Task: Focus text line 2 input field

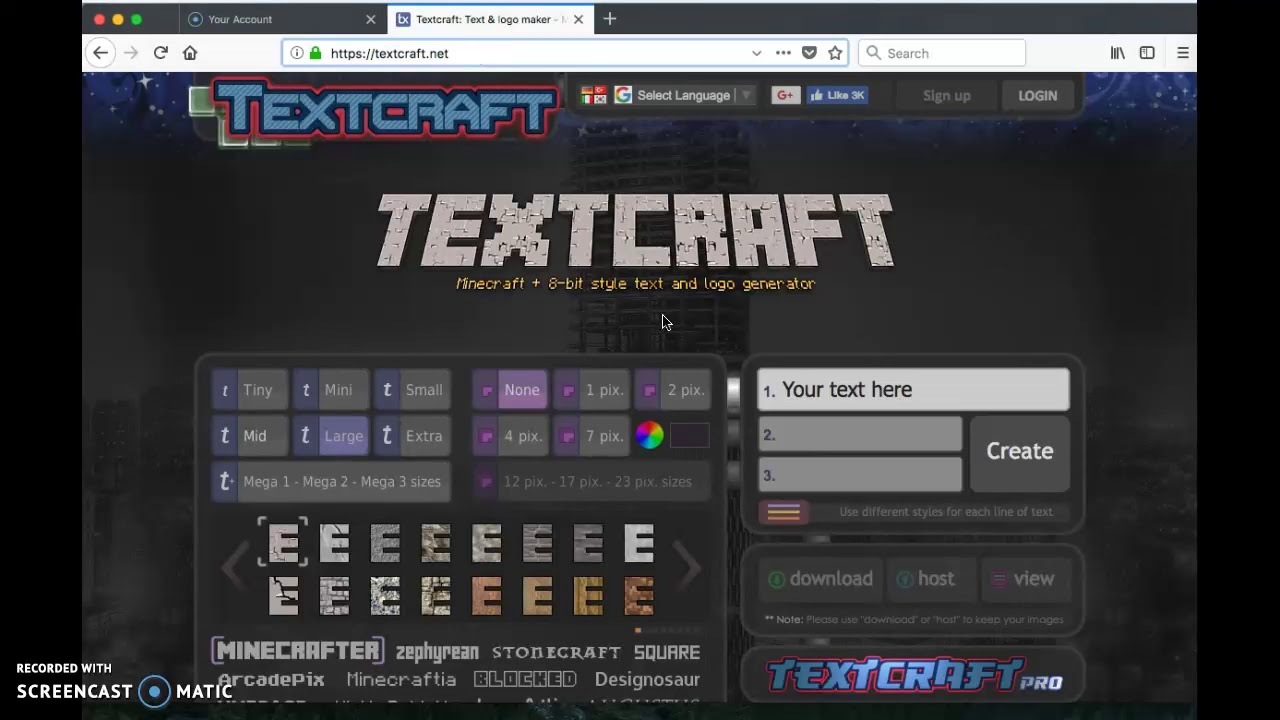Action: pyautogui.click(x=860, y=435)
